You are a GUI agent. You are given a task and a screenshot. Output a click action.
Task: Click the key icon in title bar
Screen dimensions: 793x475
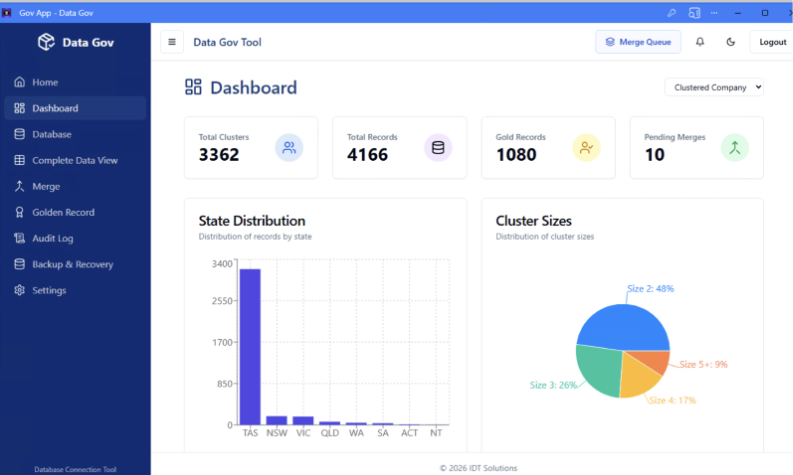tap(671, 13)
